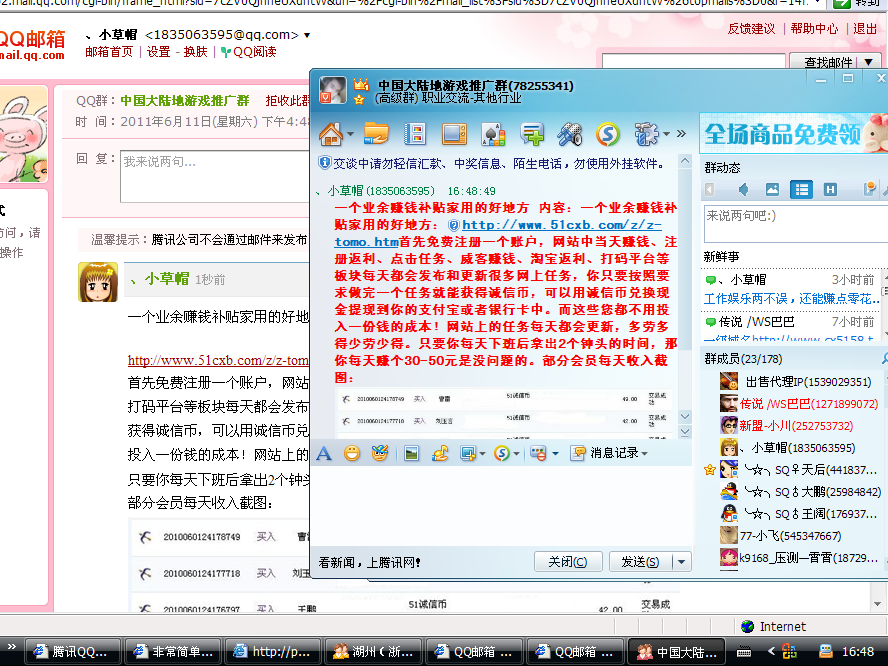Image resolution: width=888 pixels, height=666 pixels.
Task: Open the group album notebook icon
Action: point(415,134)
